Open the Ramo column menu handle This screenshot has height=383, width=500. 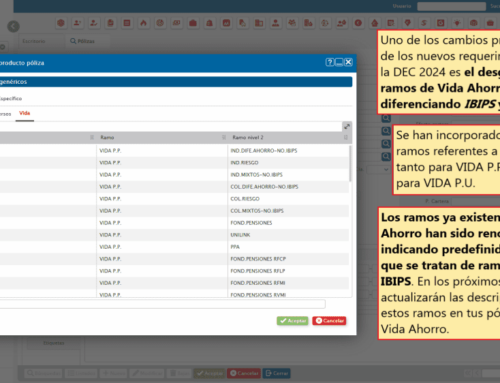[x=224, y=137]
